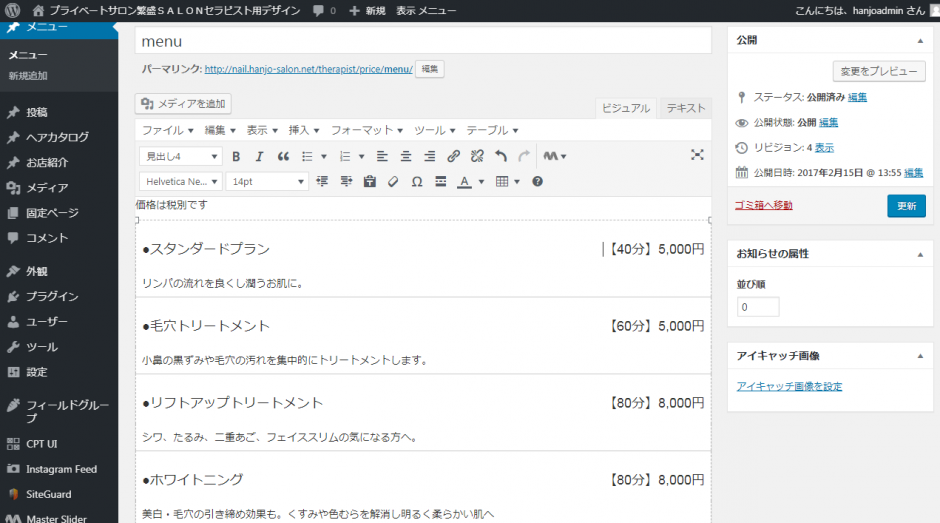This screenshot has height=523, width=940.
Task: Click the undo arrow
Action: 501,156
